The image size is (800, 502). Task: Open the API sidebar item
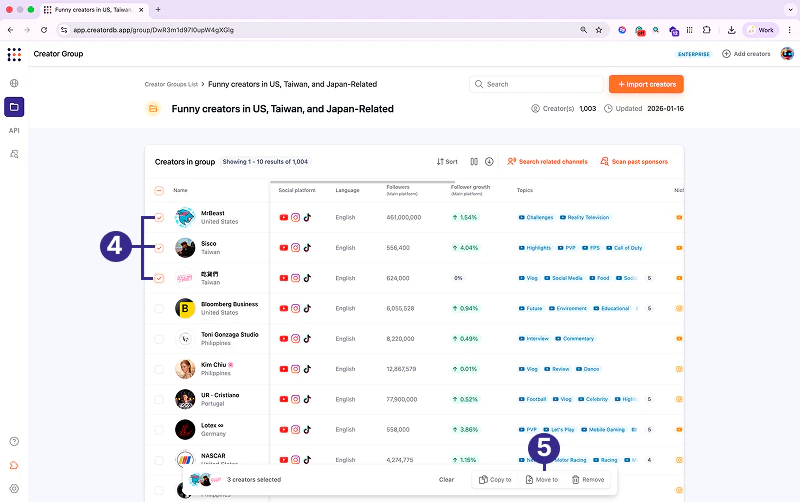tap(14, 131)
